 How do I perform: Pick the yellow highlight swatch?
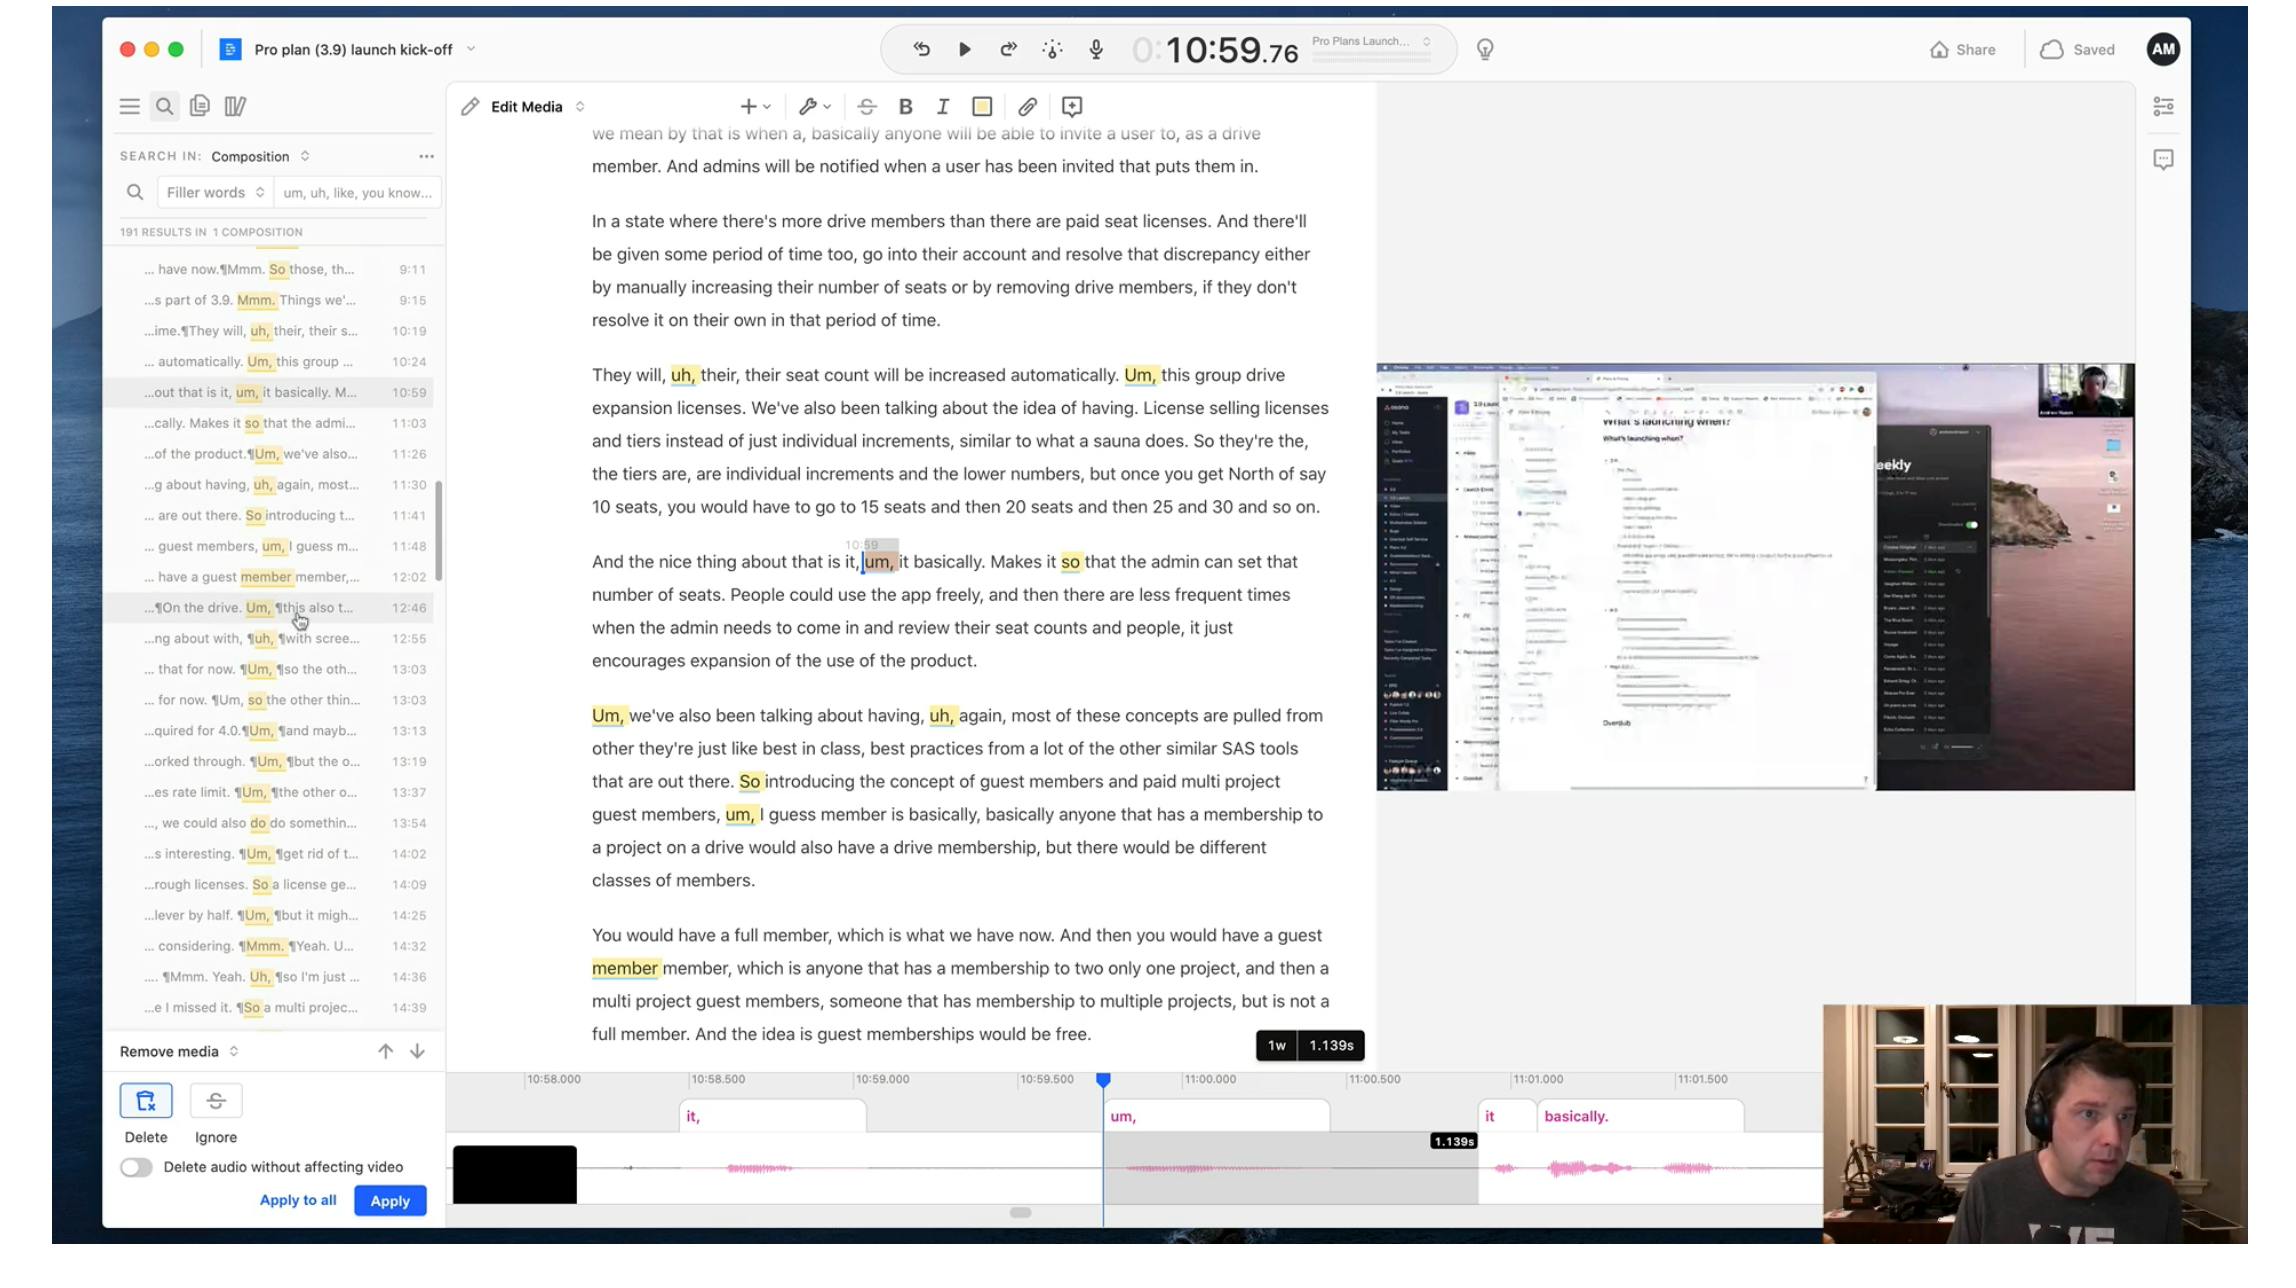[982, 107]
